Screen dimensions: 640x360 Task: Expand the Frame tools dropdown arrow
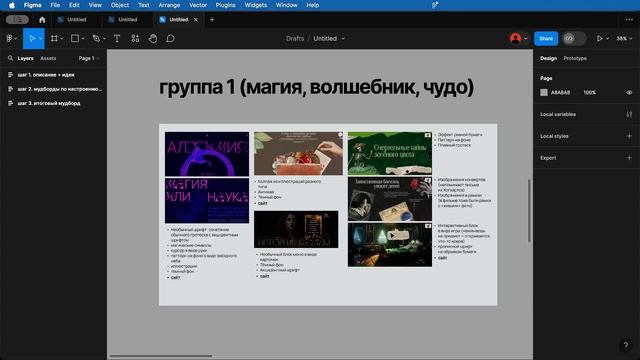pyautogui.click(x=62, y=38)
